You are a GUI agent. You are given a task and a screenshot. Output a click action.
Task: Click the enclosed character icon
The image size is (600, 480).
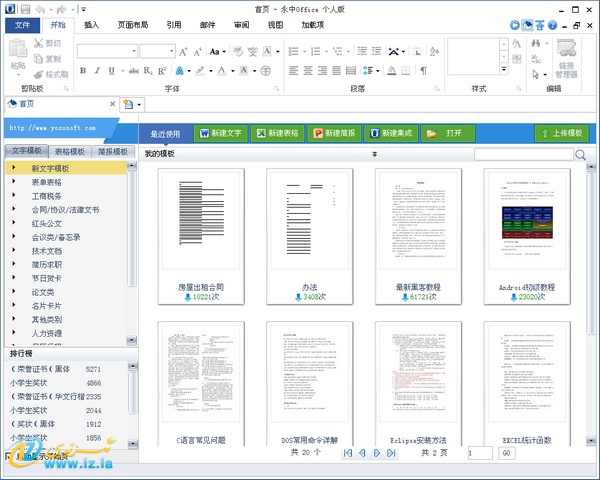tap(266, 70)
